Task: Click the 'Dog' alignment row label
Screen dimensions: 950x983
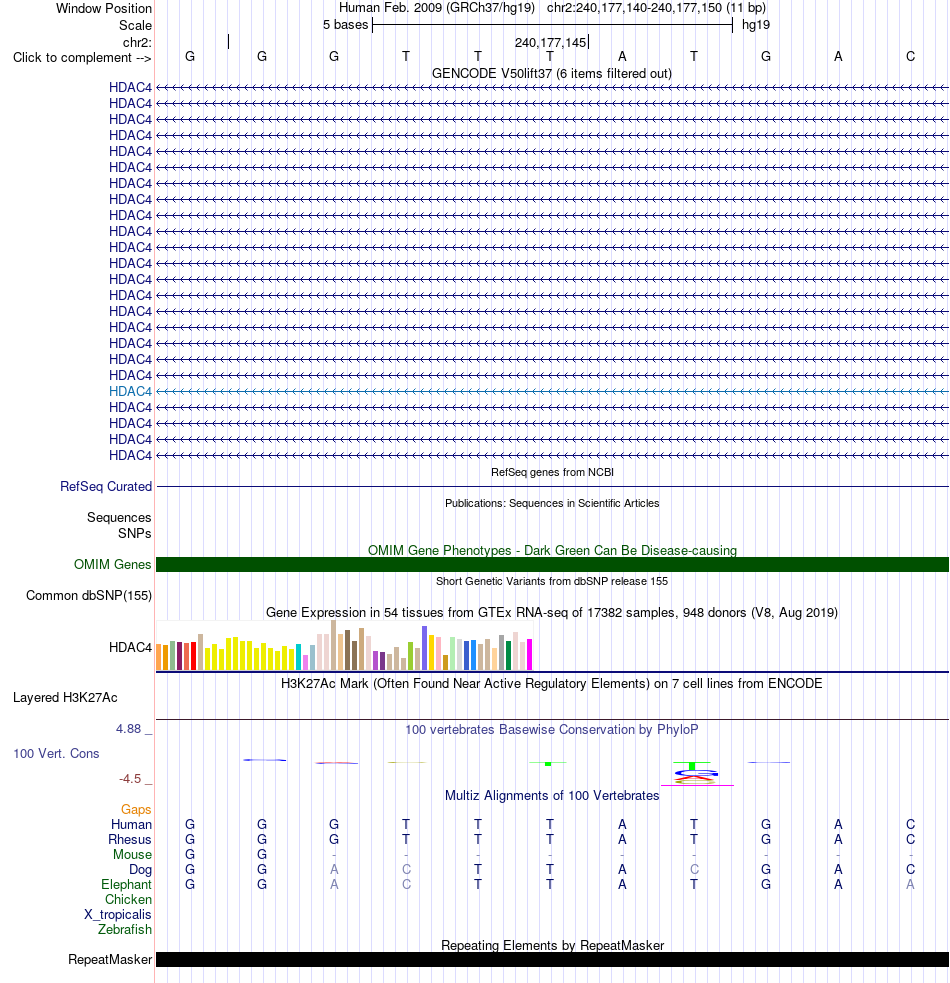Action: click(140, 870)
